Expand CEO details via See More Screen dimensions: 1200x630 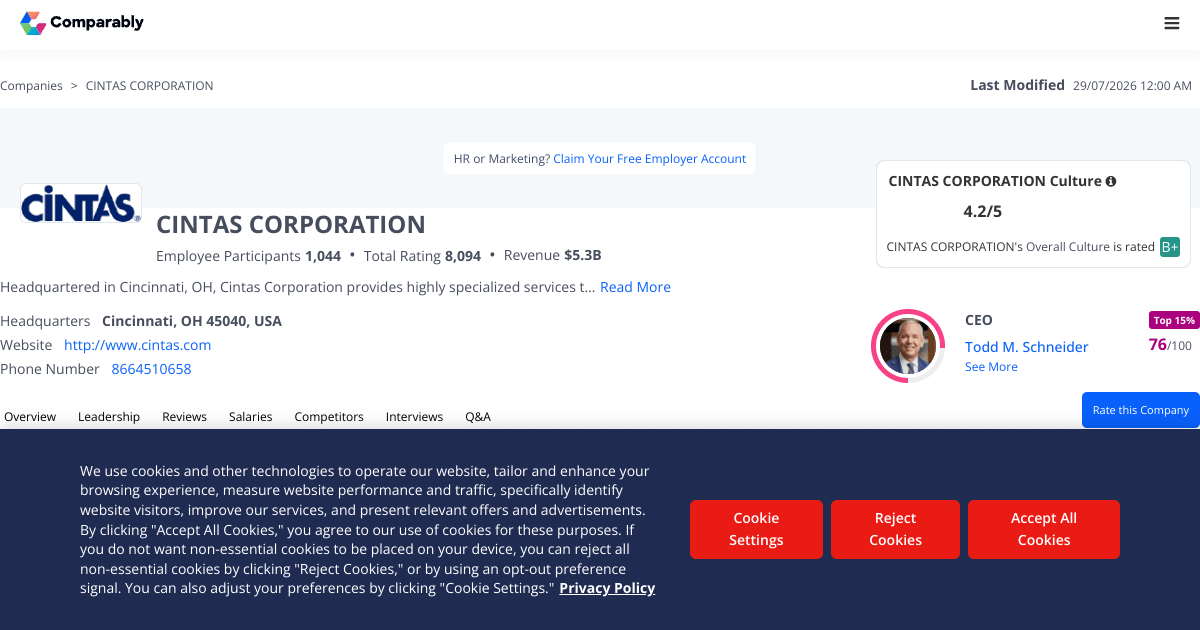coord(991,367)
